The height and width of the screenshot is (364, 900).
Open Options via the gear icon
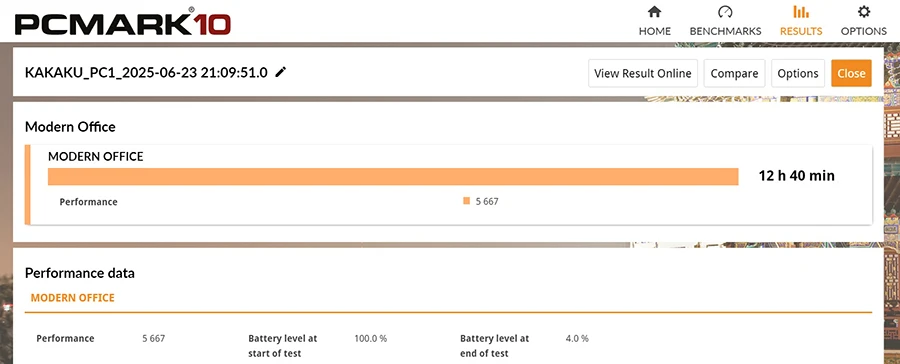[863, 11]
